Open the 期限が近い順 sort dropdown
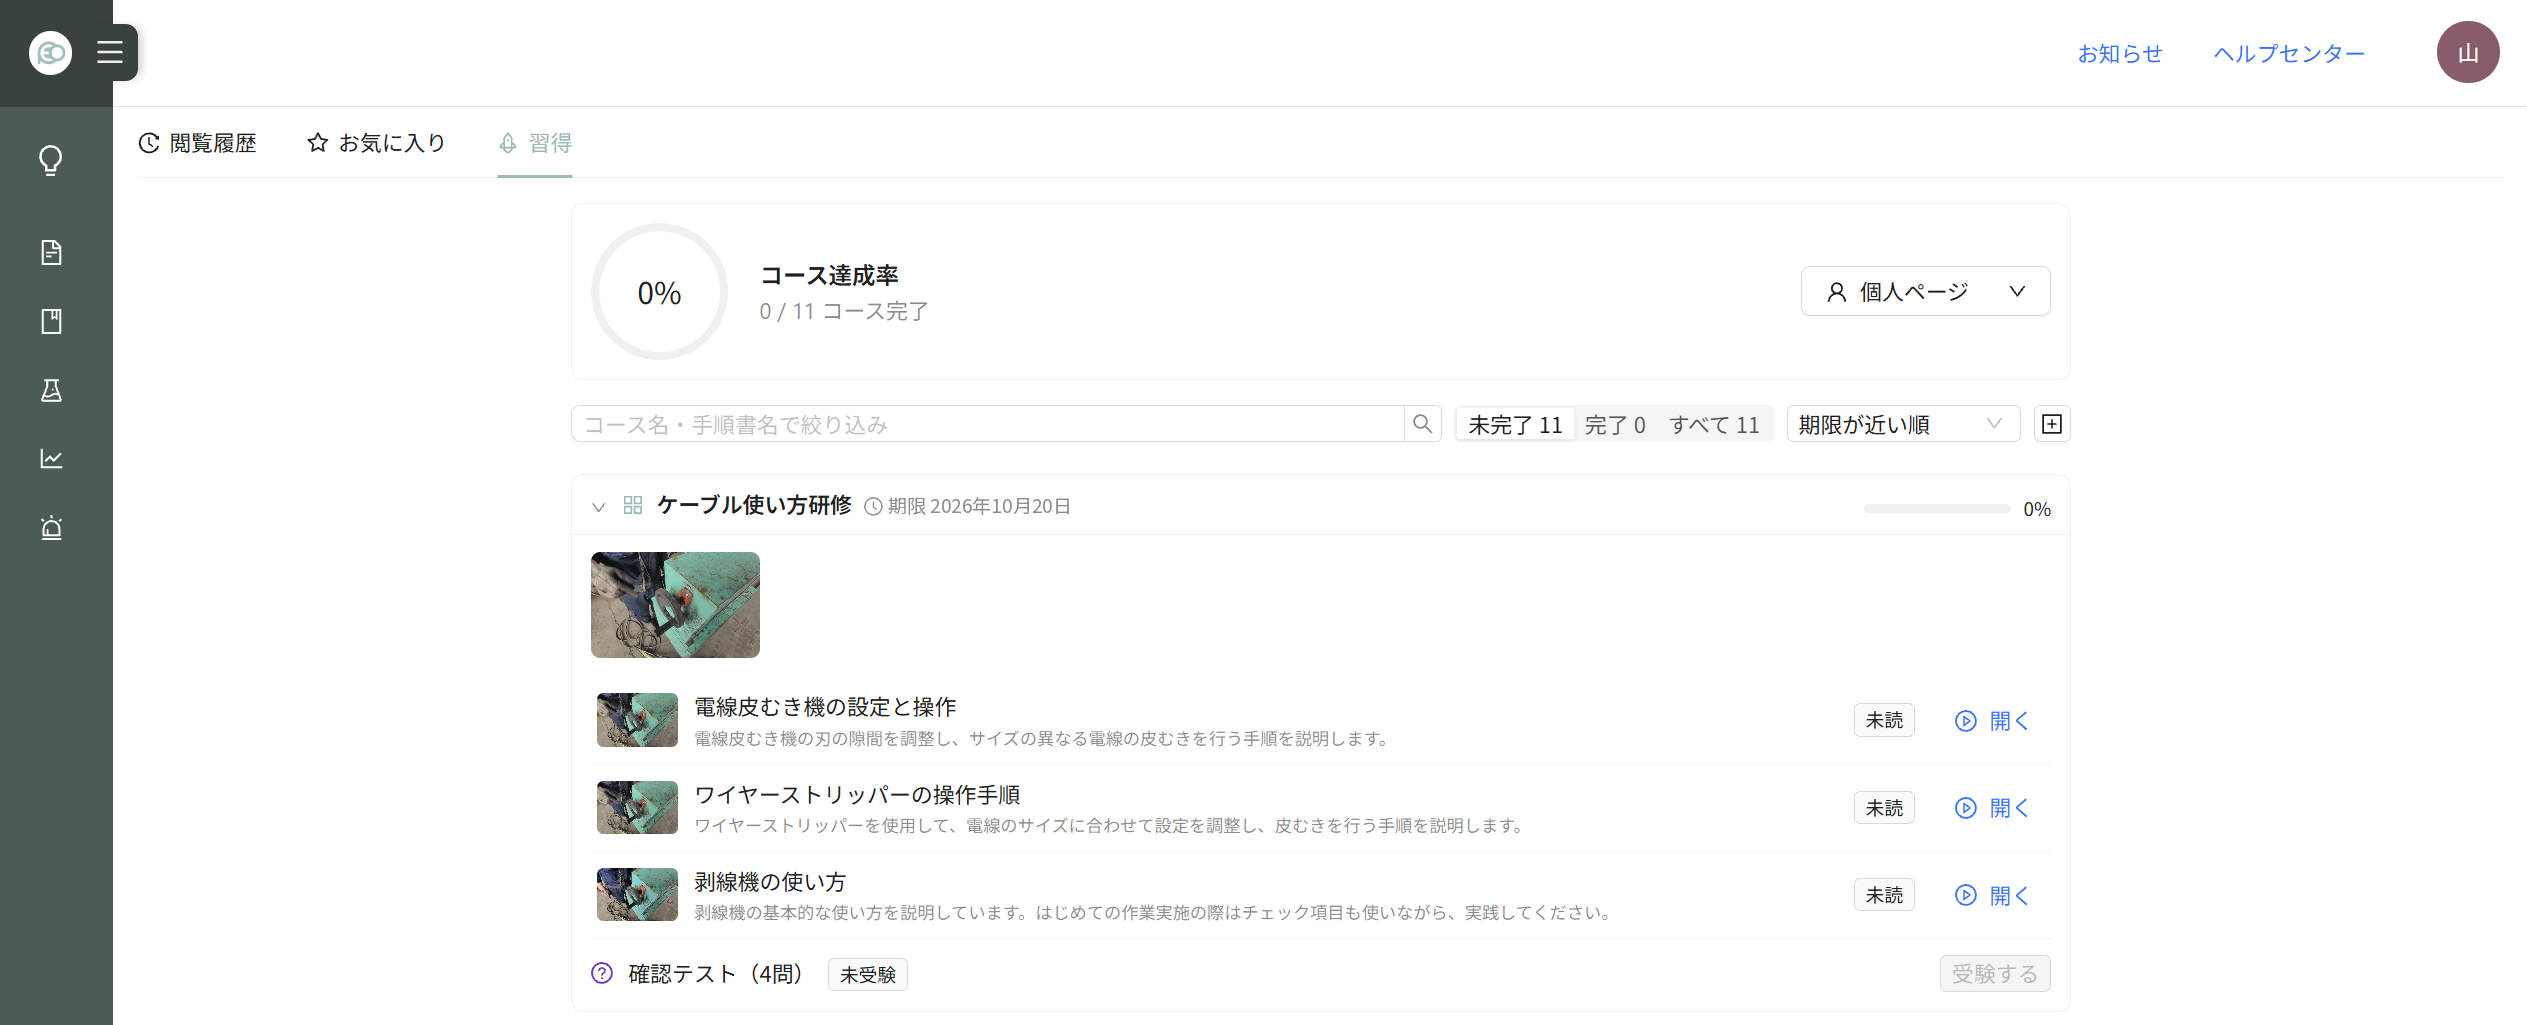This screenshot has width=2527, height=1025. [1902, 424]
